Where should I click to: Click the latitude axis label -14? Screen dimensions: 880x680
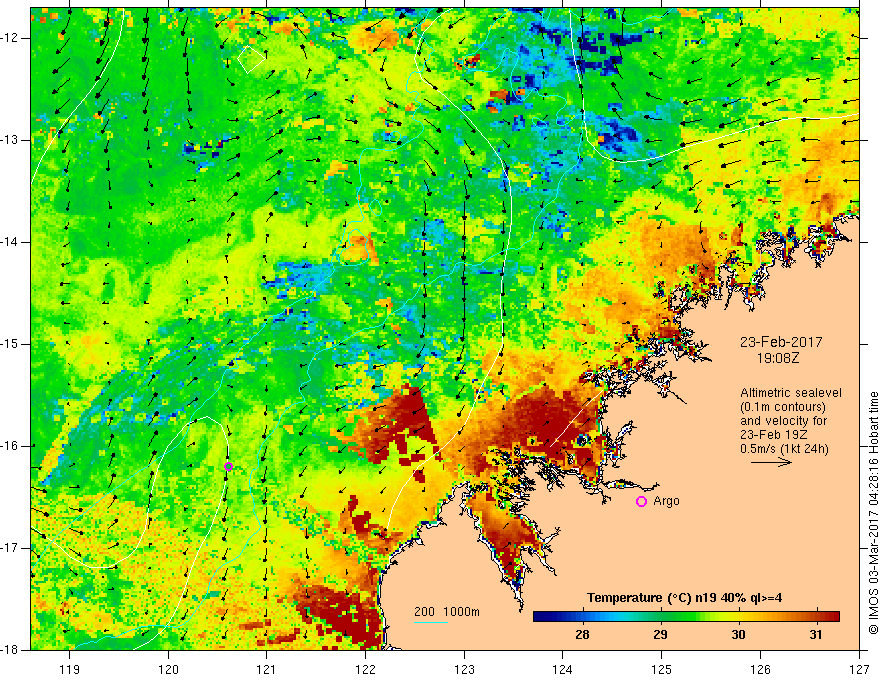click(x=10, y=242)
